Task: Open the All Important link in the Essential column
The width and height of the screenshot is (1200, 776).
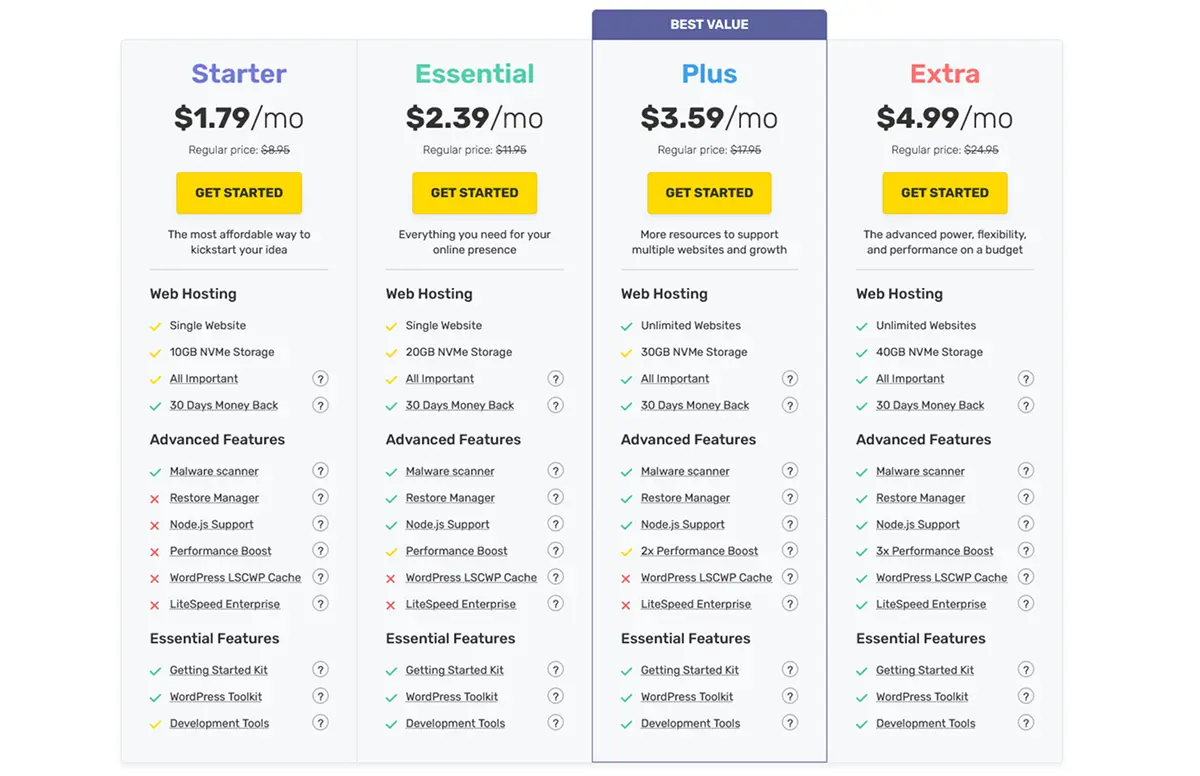Action: click(440, 378)
